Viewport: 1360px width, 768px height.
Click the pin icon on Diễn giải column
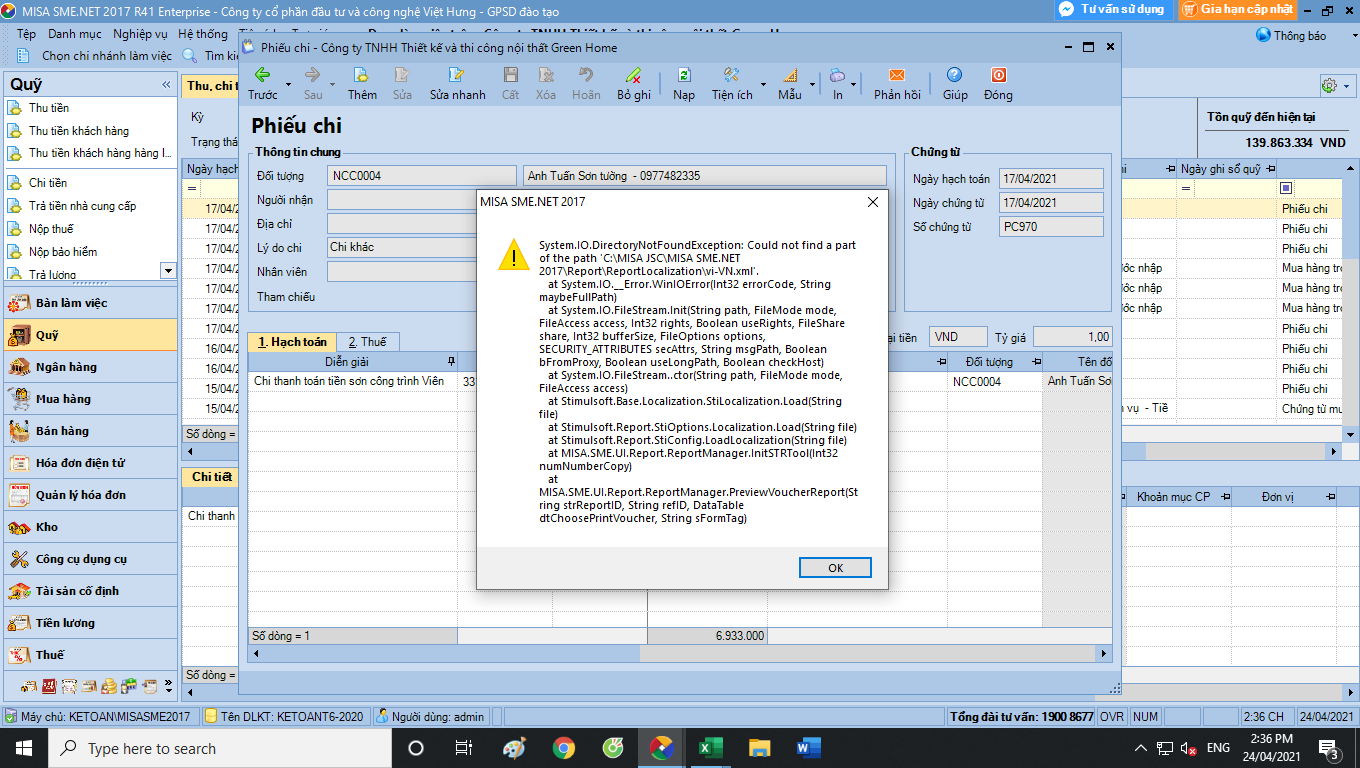coord(451,361)
